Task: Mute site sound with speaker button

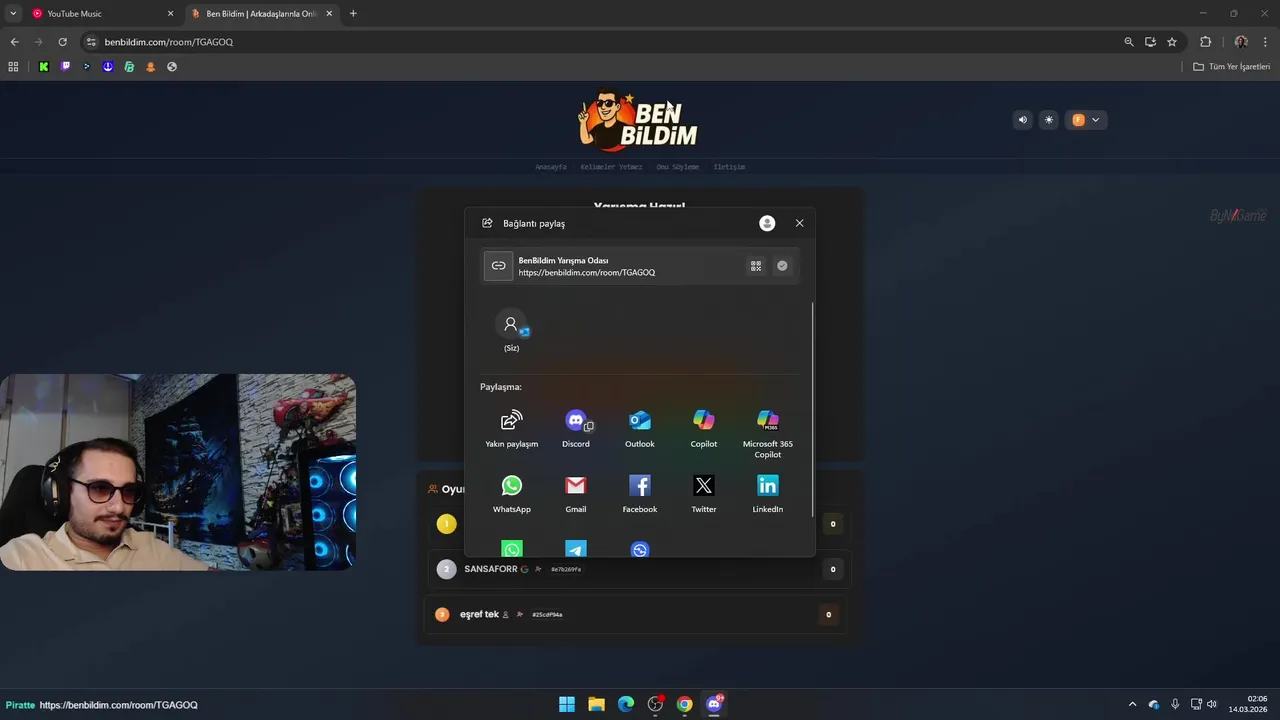Action: 1023,120
